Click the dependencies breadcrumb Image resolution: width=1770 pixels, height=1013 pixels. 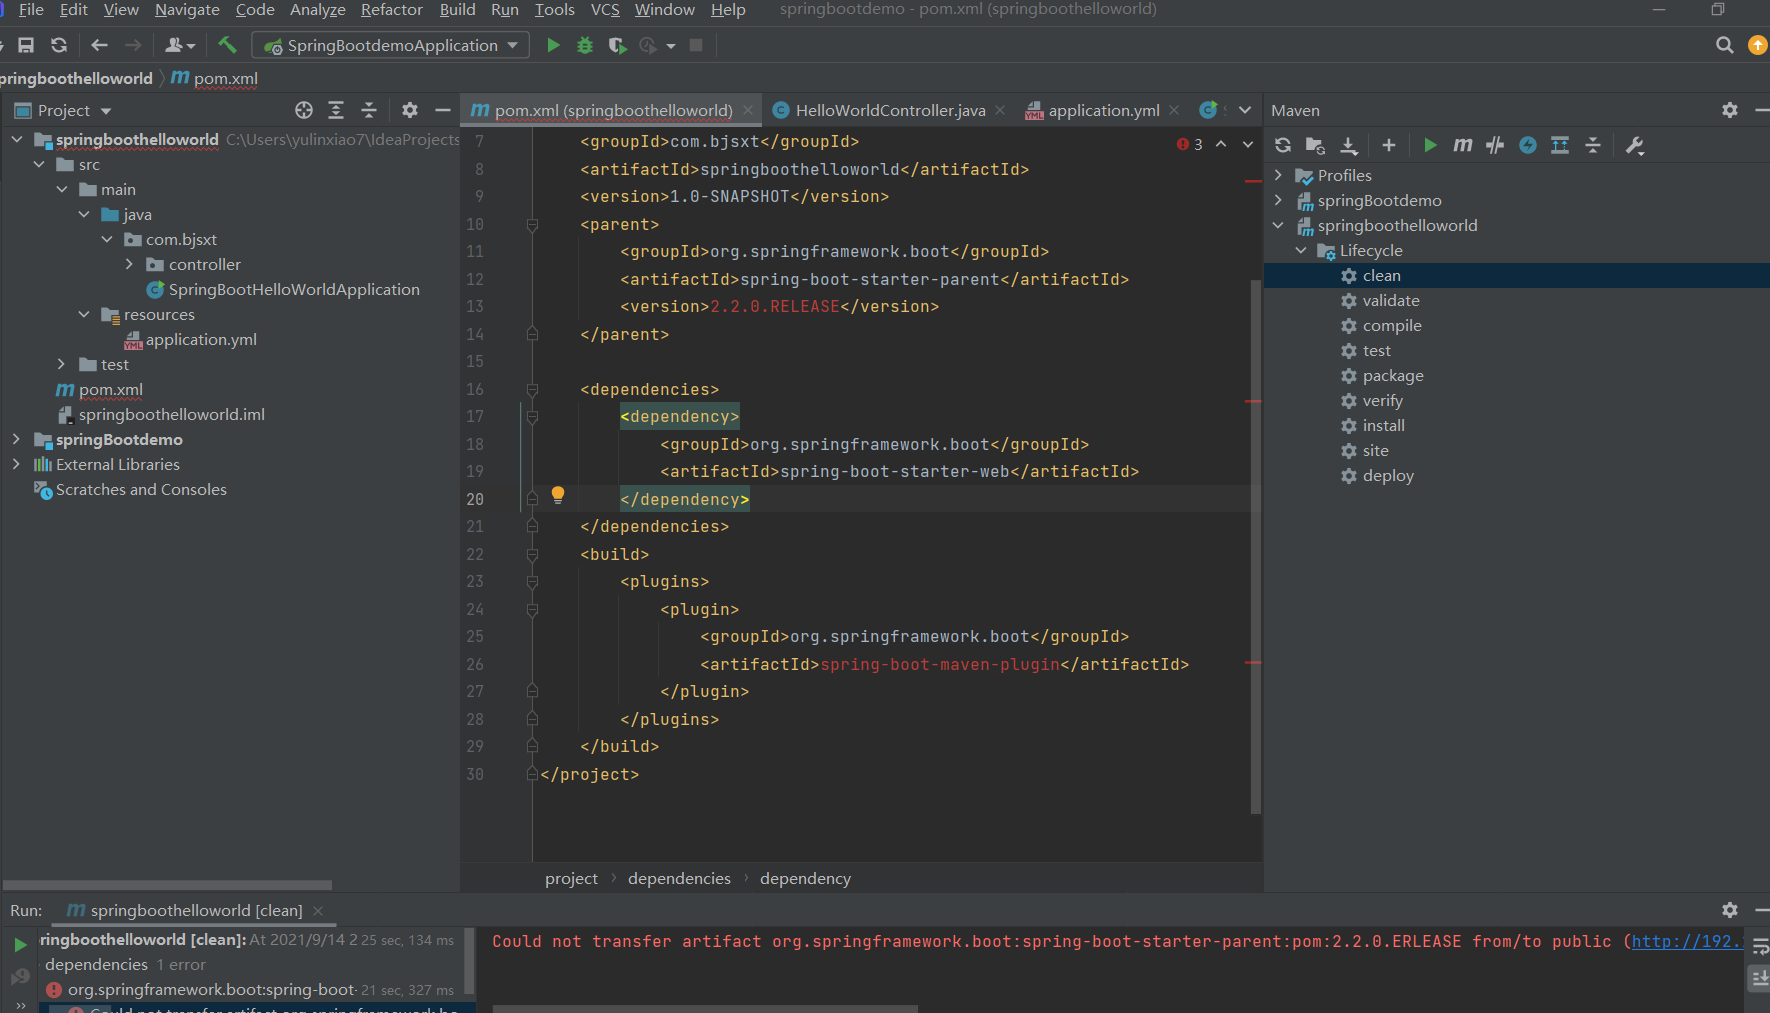point(679,878)
